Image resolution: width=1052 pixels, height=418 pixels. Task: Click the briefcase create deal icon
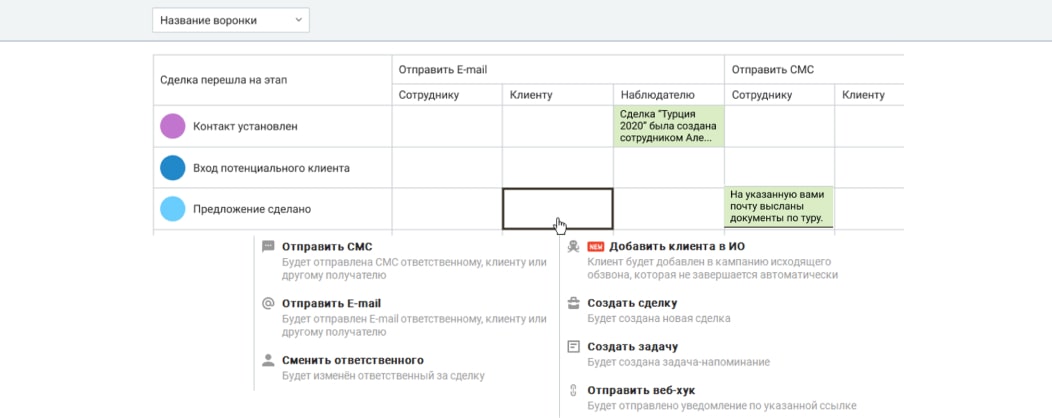pyautogui.click(x=573, y=303)
